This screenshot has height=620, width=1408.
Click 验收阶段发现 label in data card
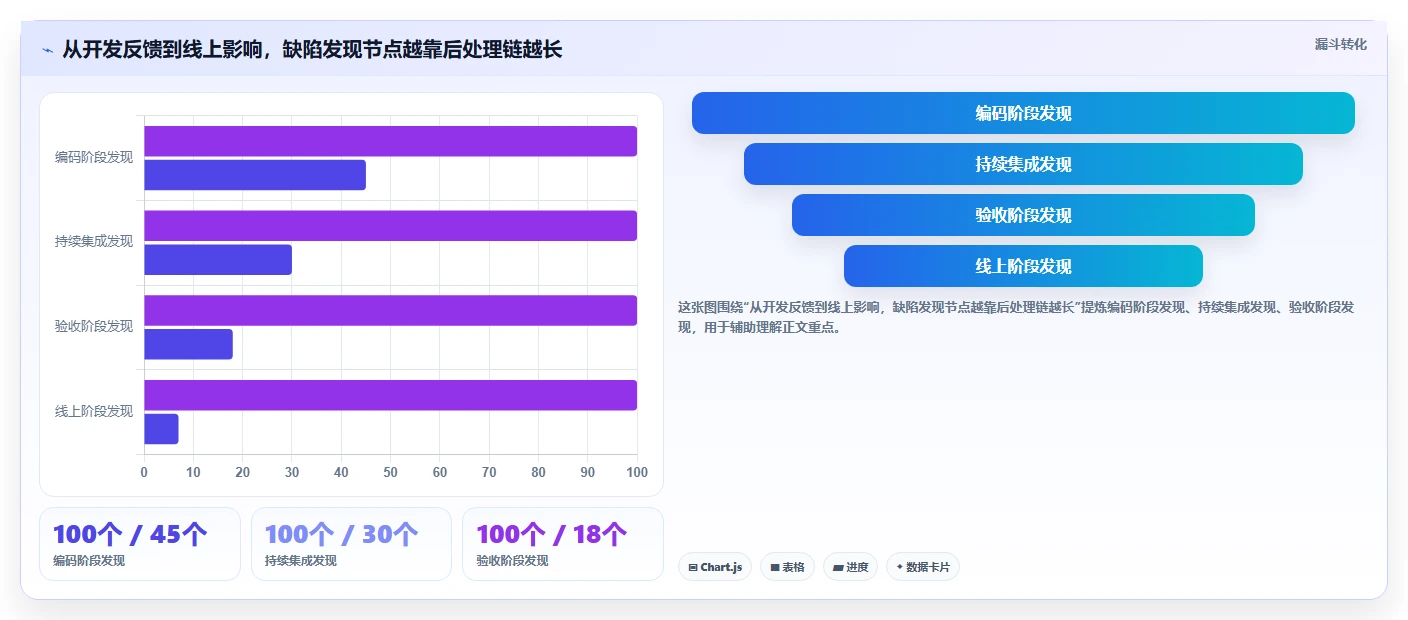point(512,561)
